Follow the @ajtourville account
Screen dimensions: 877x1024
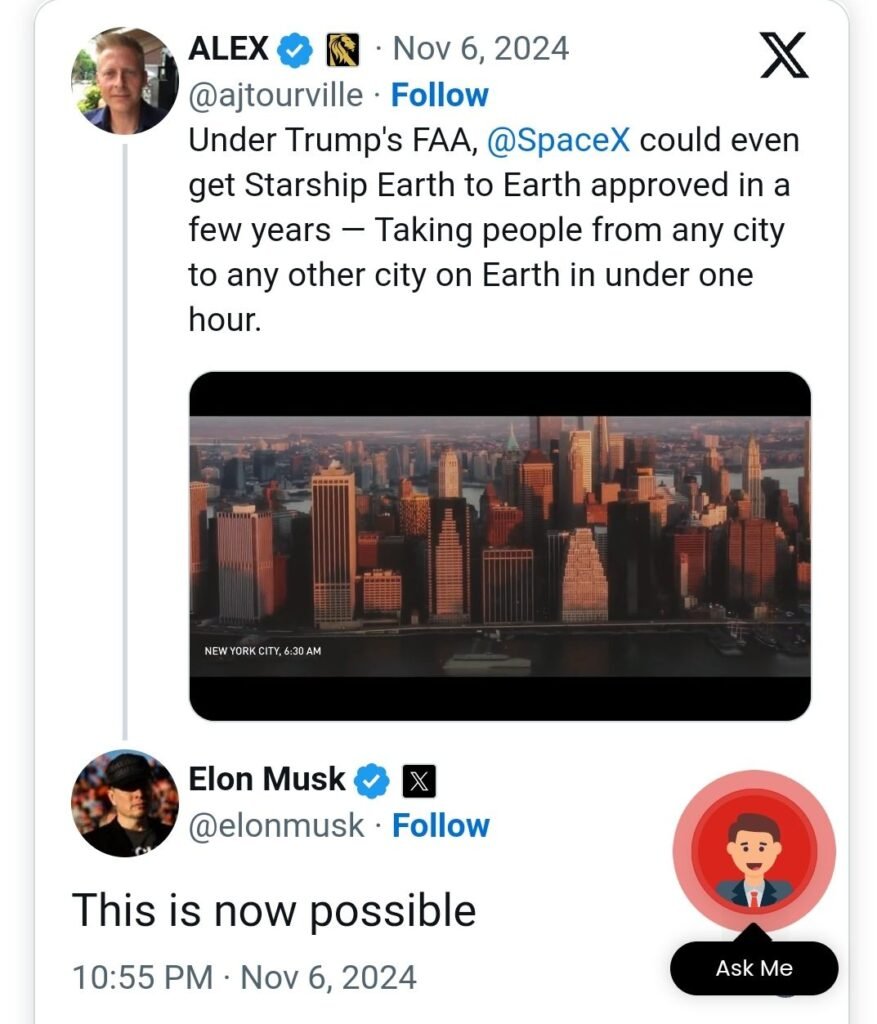439,95
